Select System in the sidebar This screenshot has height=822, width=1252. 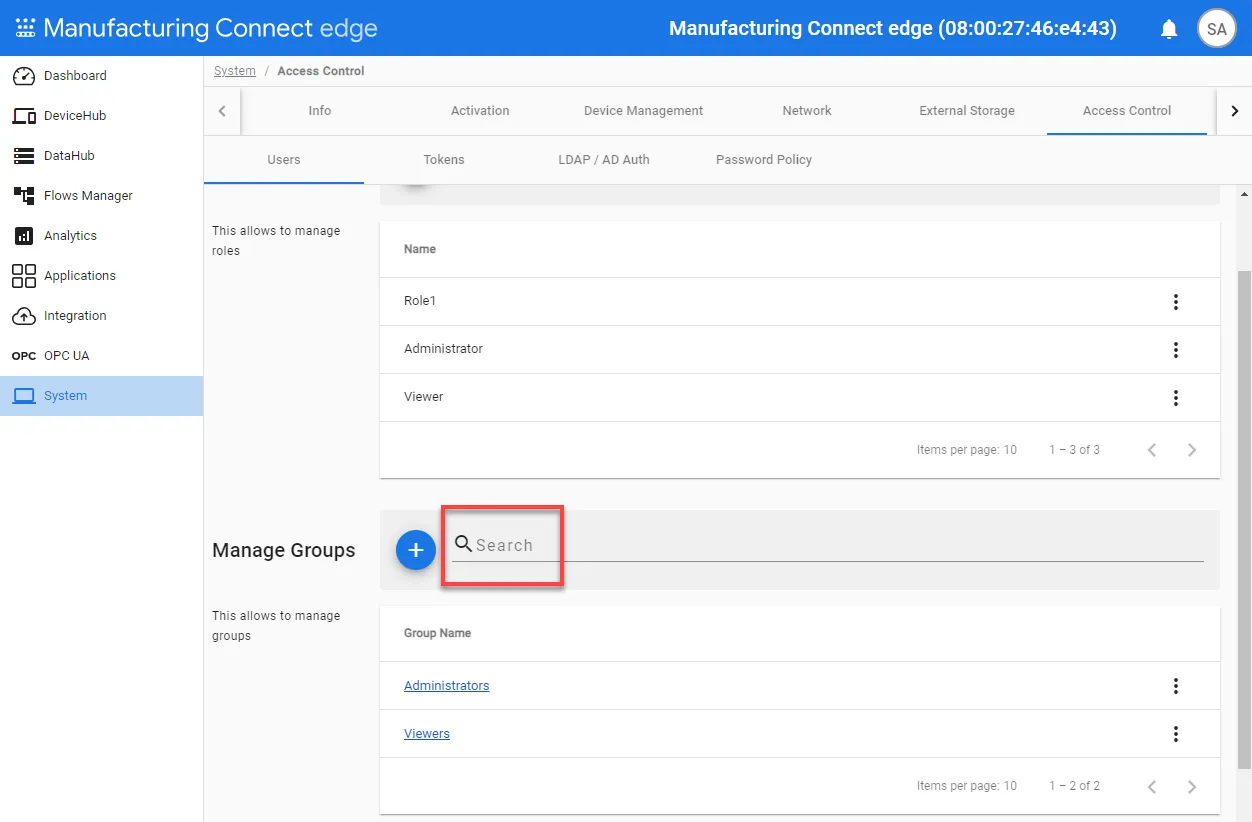(101, 396)
